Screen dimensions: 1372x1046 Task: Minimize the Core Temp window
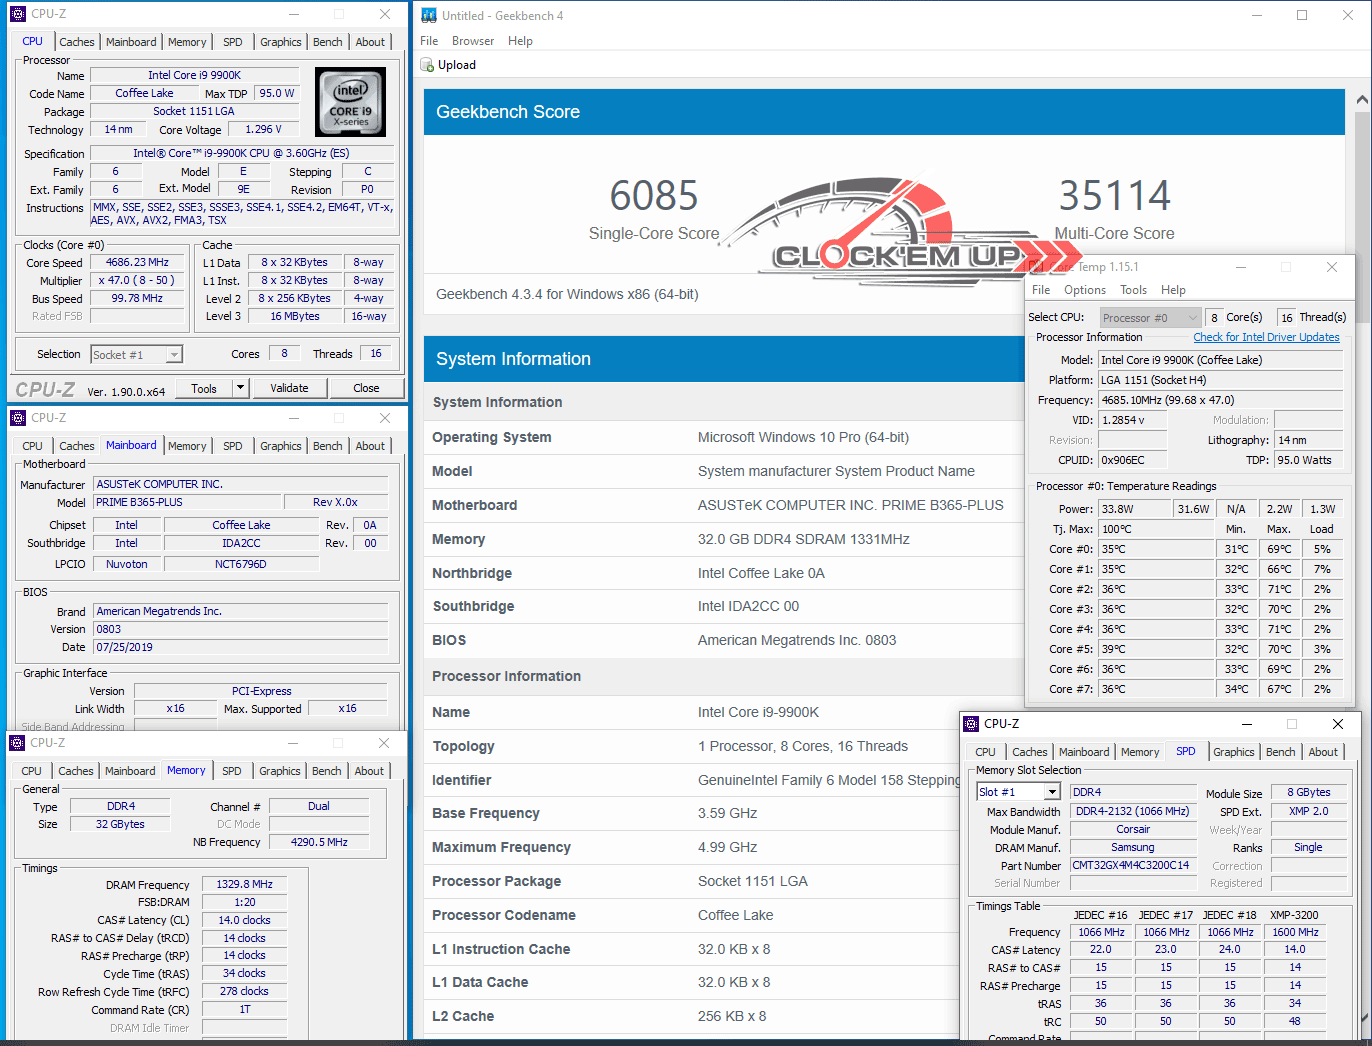point(1240,267)
